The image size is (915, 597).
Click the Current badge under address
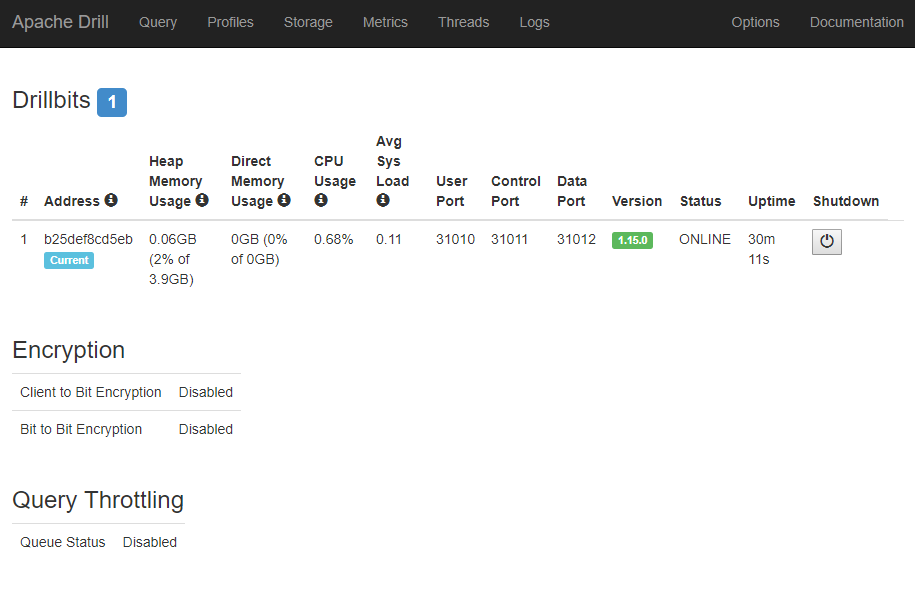click(x=69, y=260)
